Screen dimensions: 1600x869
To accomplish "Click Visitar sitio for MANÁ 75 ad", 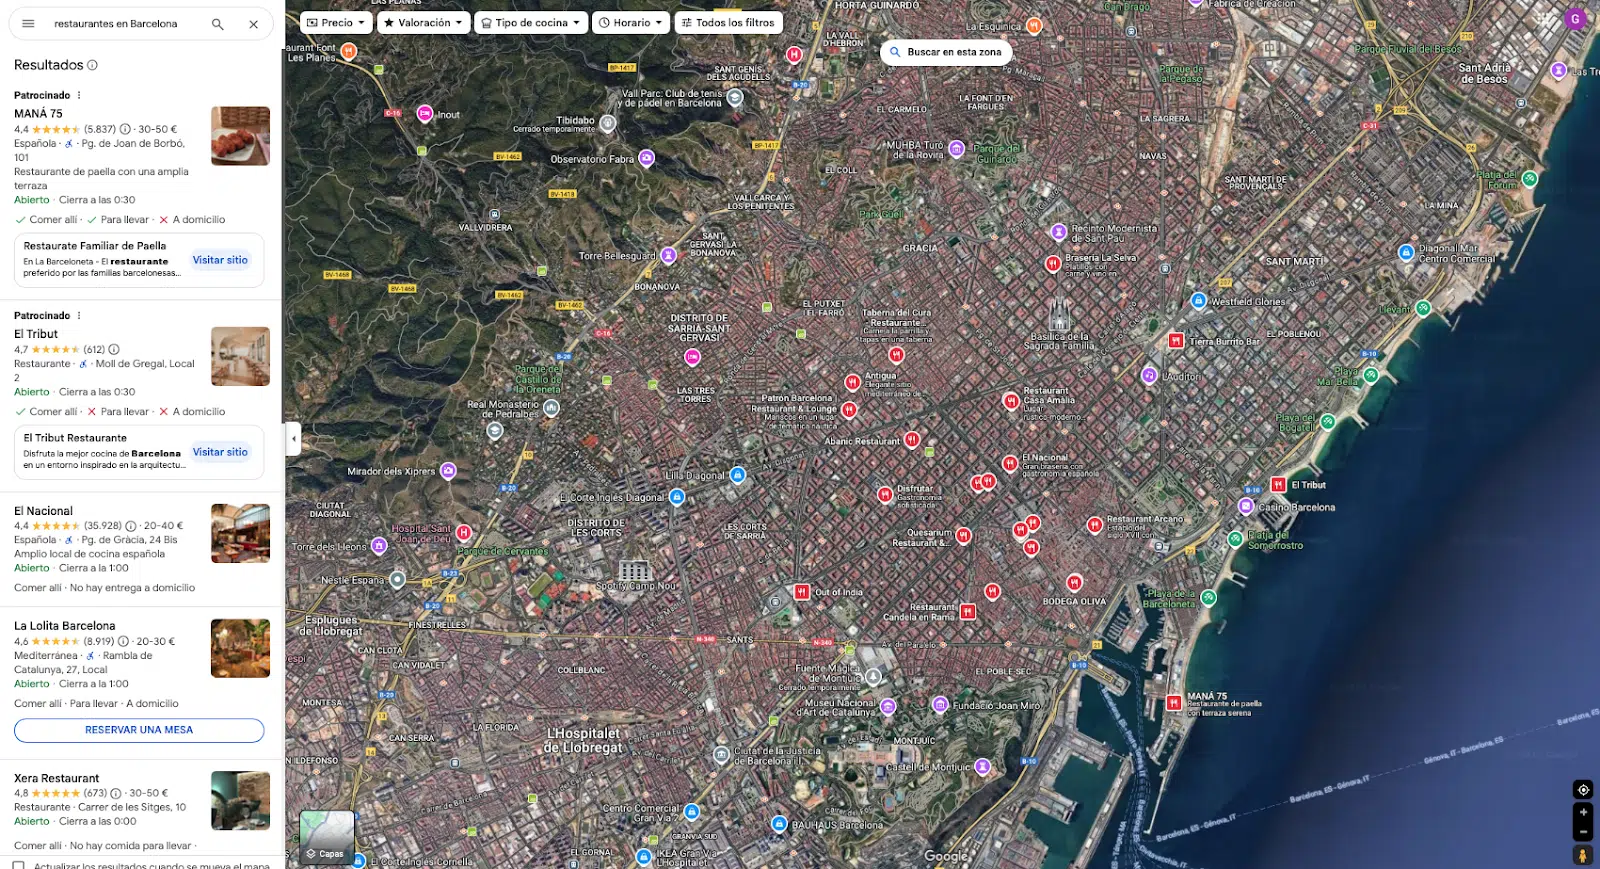I will 220,260.
